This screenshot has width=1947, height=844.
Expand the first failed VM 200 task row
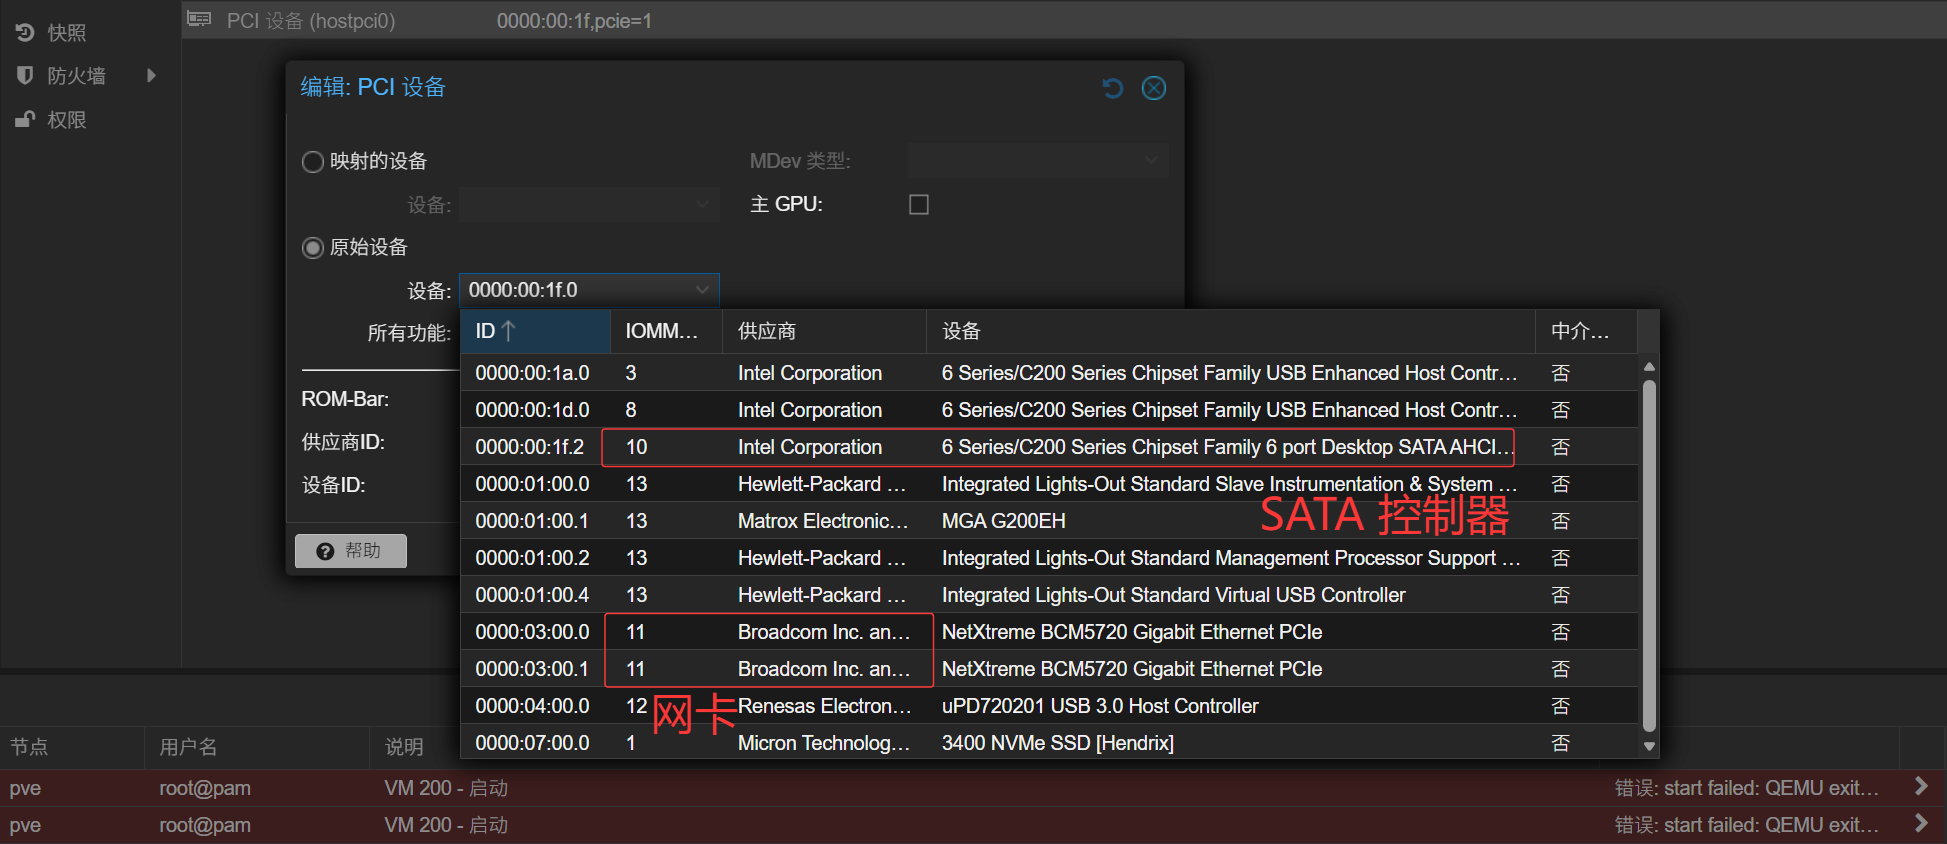pos(1920,787)
